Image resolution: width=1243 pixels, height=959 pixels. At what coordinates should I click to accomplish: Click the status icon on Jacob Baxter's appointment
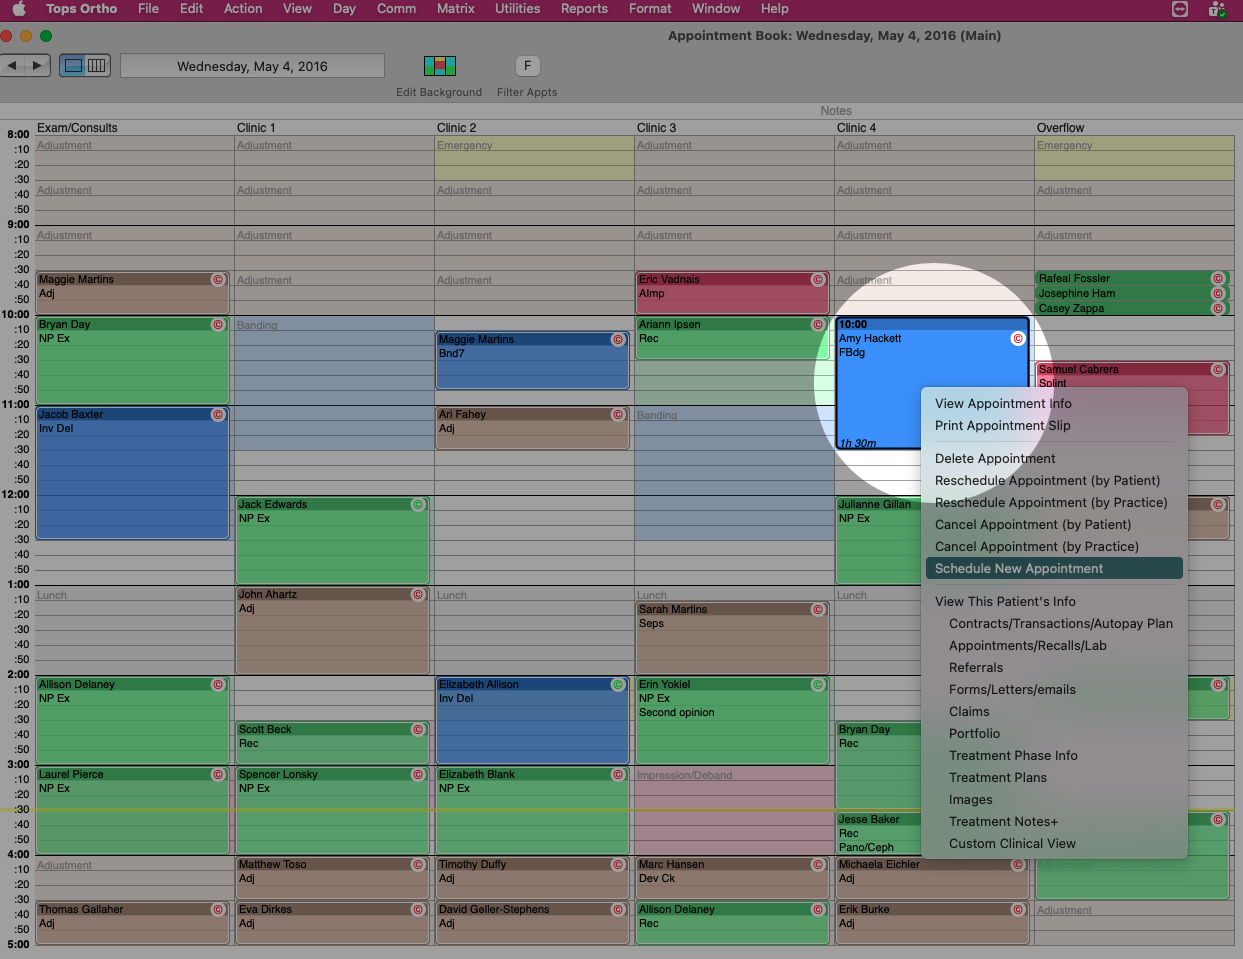coord(218,415)
